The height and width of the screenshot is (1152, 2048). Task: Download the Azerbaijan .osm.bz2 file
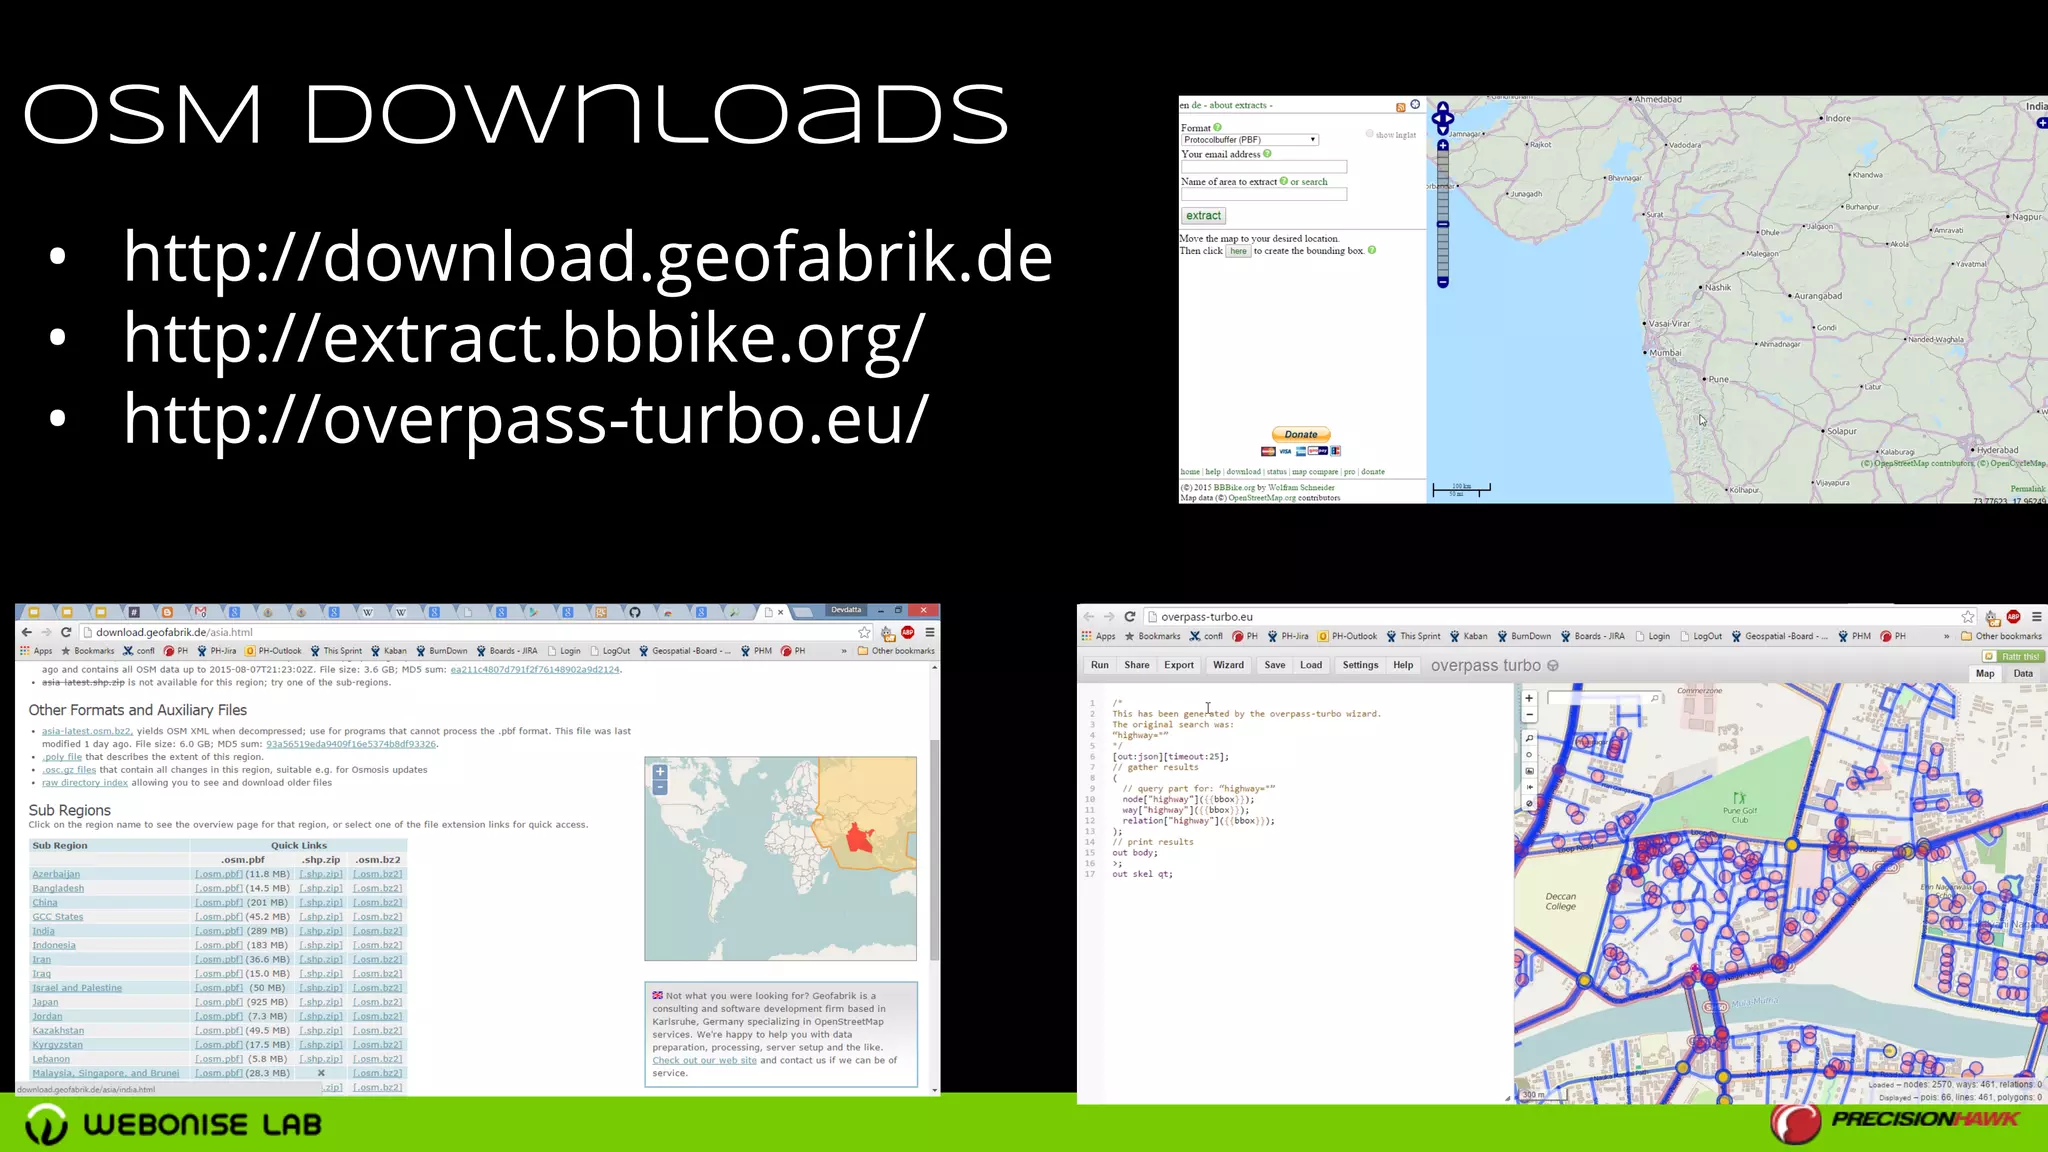pyautogui.click(x=378, y=874)
